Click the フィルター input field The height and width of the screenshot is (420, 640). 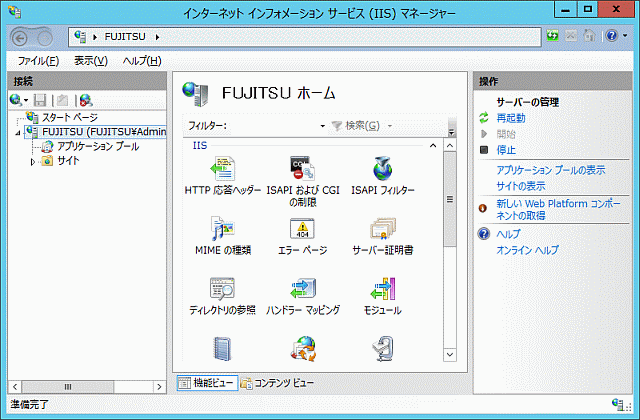tap(273, 126)
